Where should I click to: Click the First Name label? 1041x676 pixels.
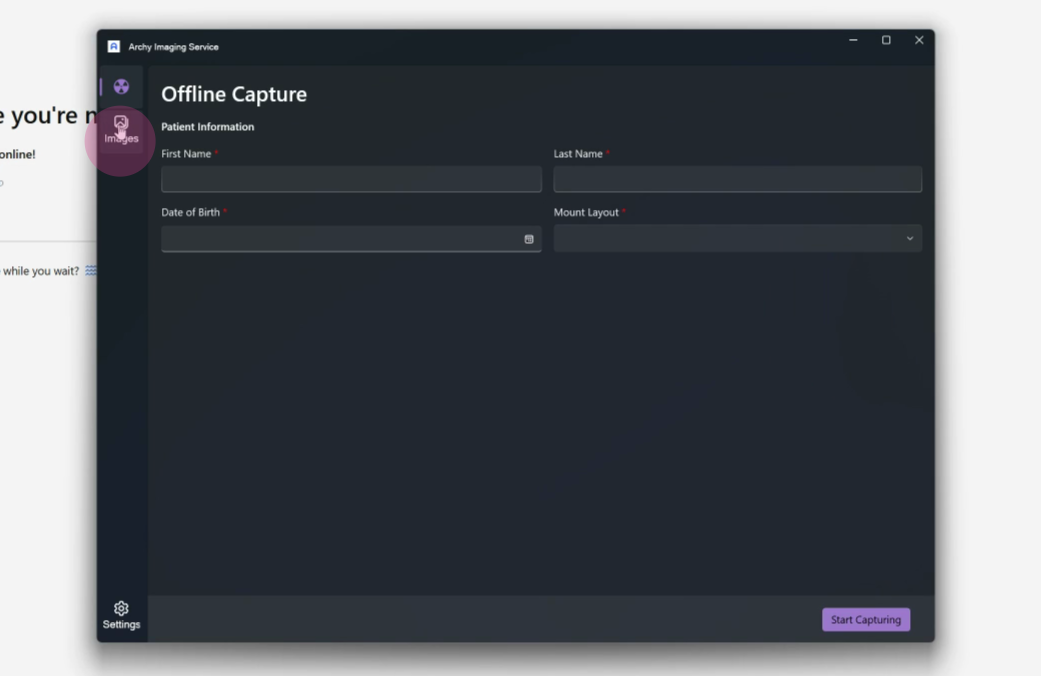tap(186, 154)
